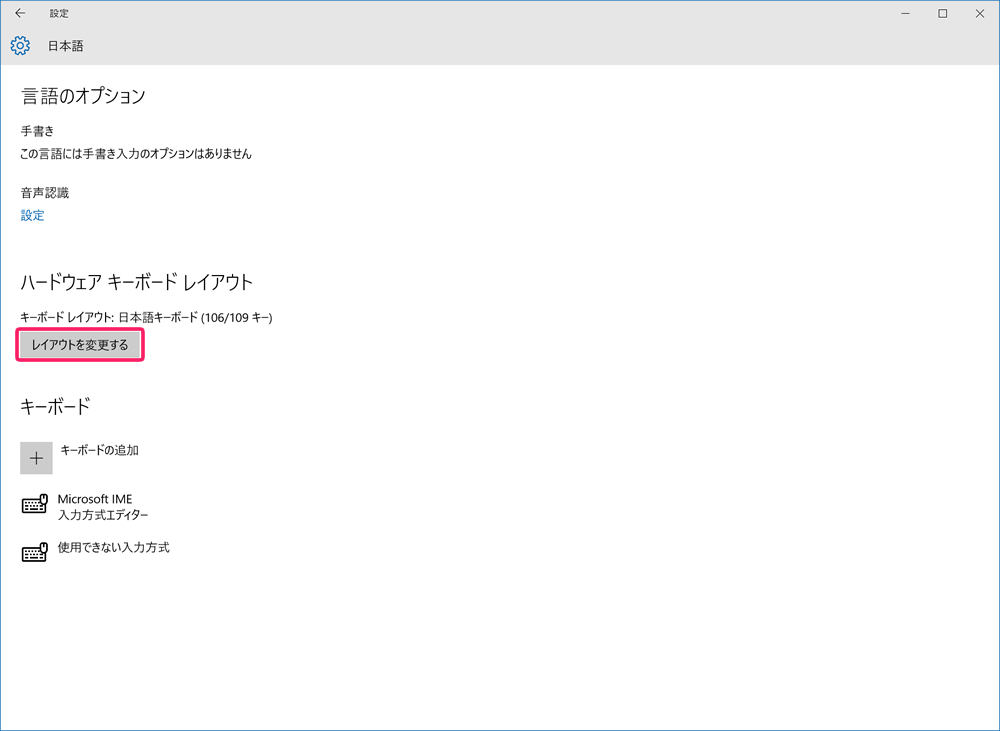Click the キーボード レイアウト: 日本語キーボード text
Viewport: 1000px width, 731px height.
point(147,318)
